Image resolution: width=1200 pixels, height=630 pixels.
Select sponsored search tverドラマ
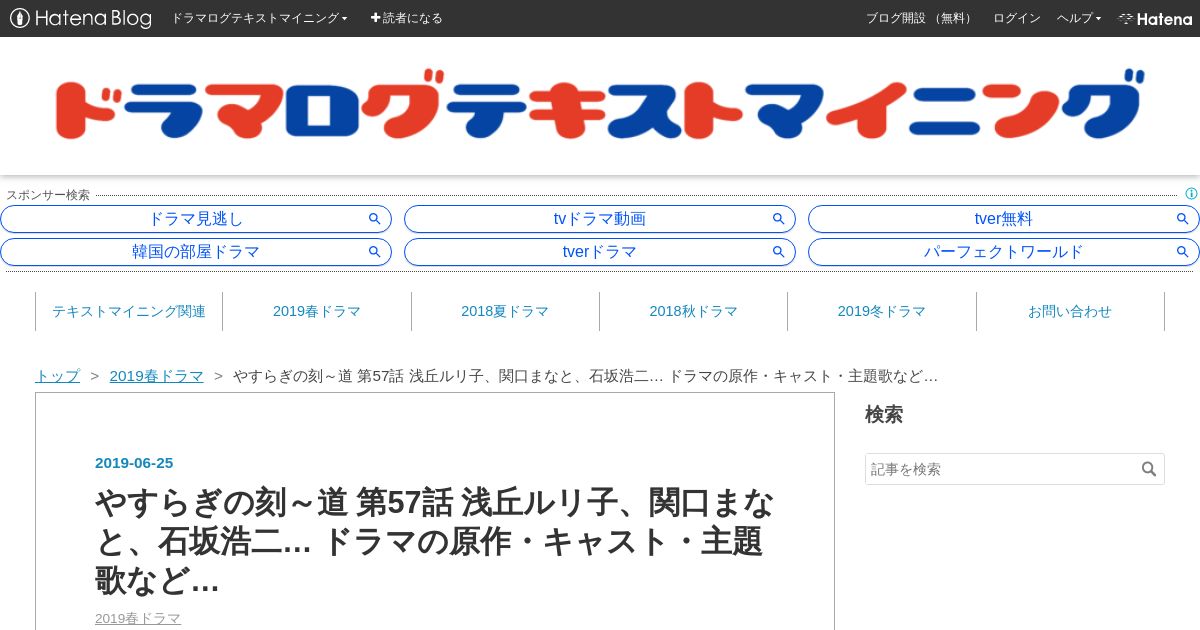(x=600, y=252)
